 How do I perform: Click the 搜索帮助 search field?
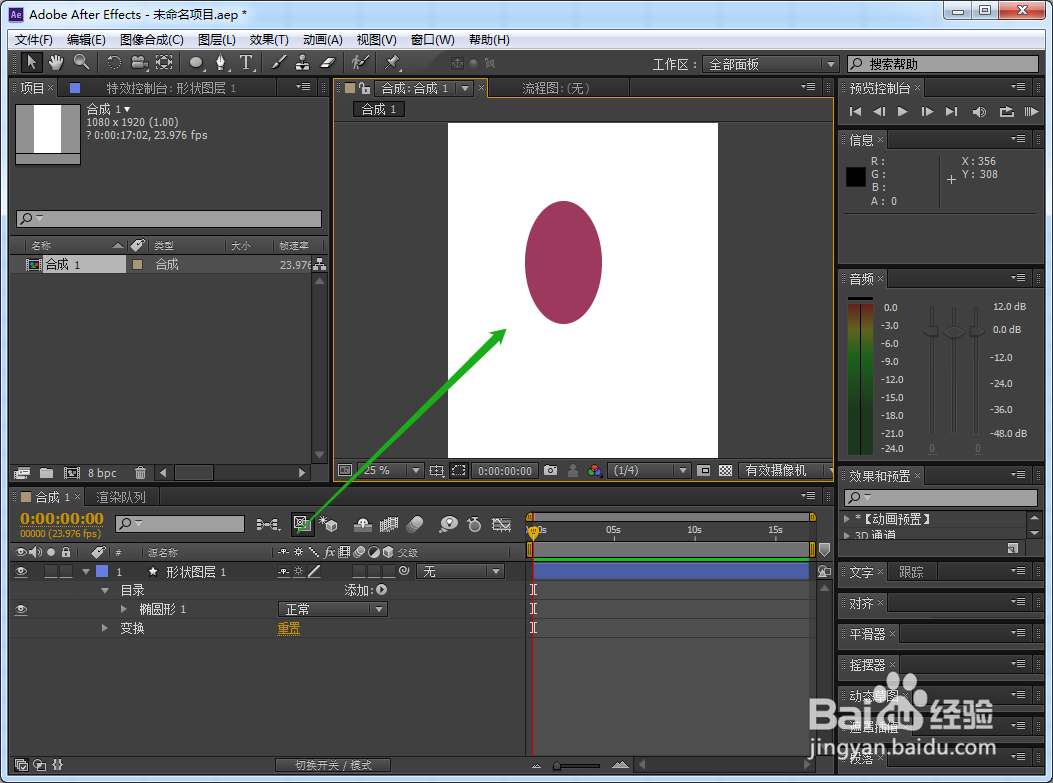[943, 64]
